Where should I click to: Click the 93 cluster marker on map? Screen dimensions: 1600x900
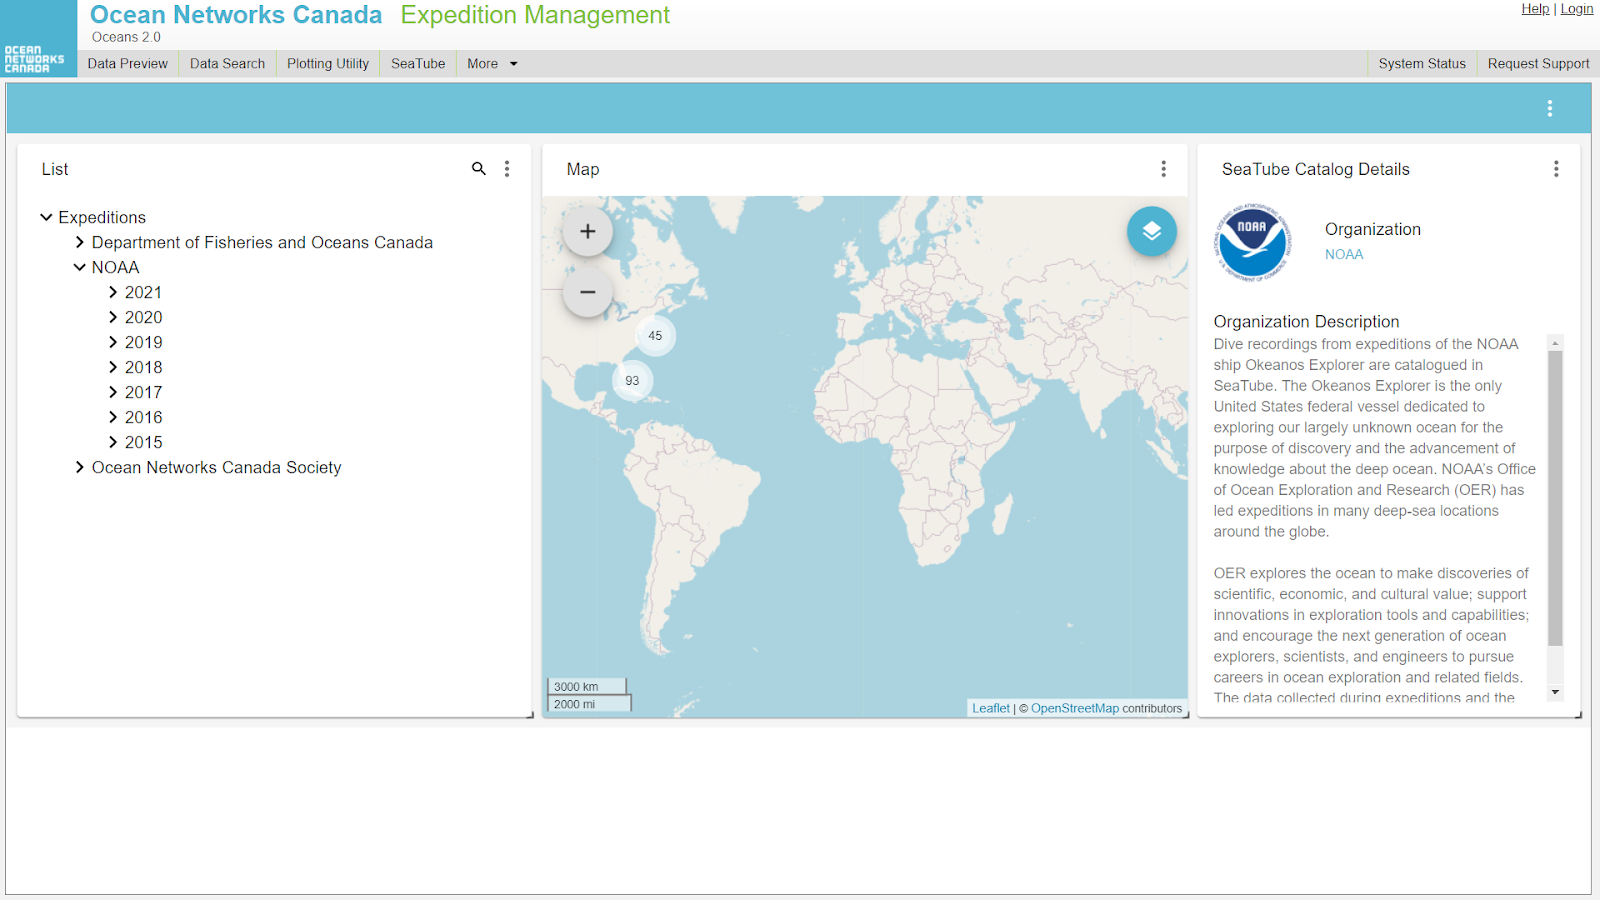click(x=632, y=381)
